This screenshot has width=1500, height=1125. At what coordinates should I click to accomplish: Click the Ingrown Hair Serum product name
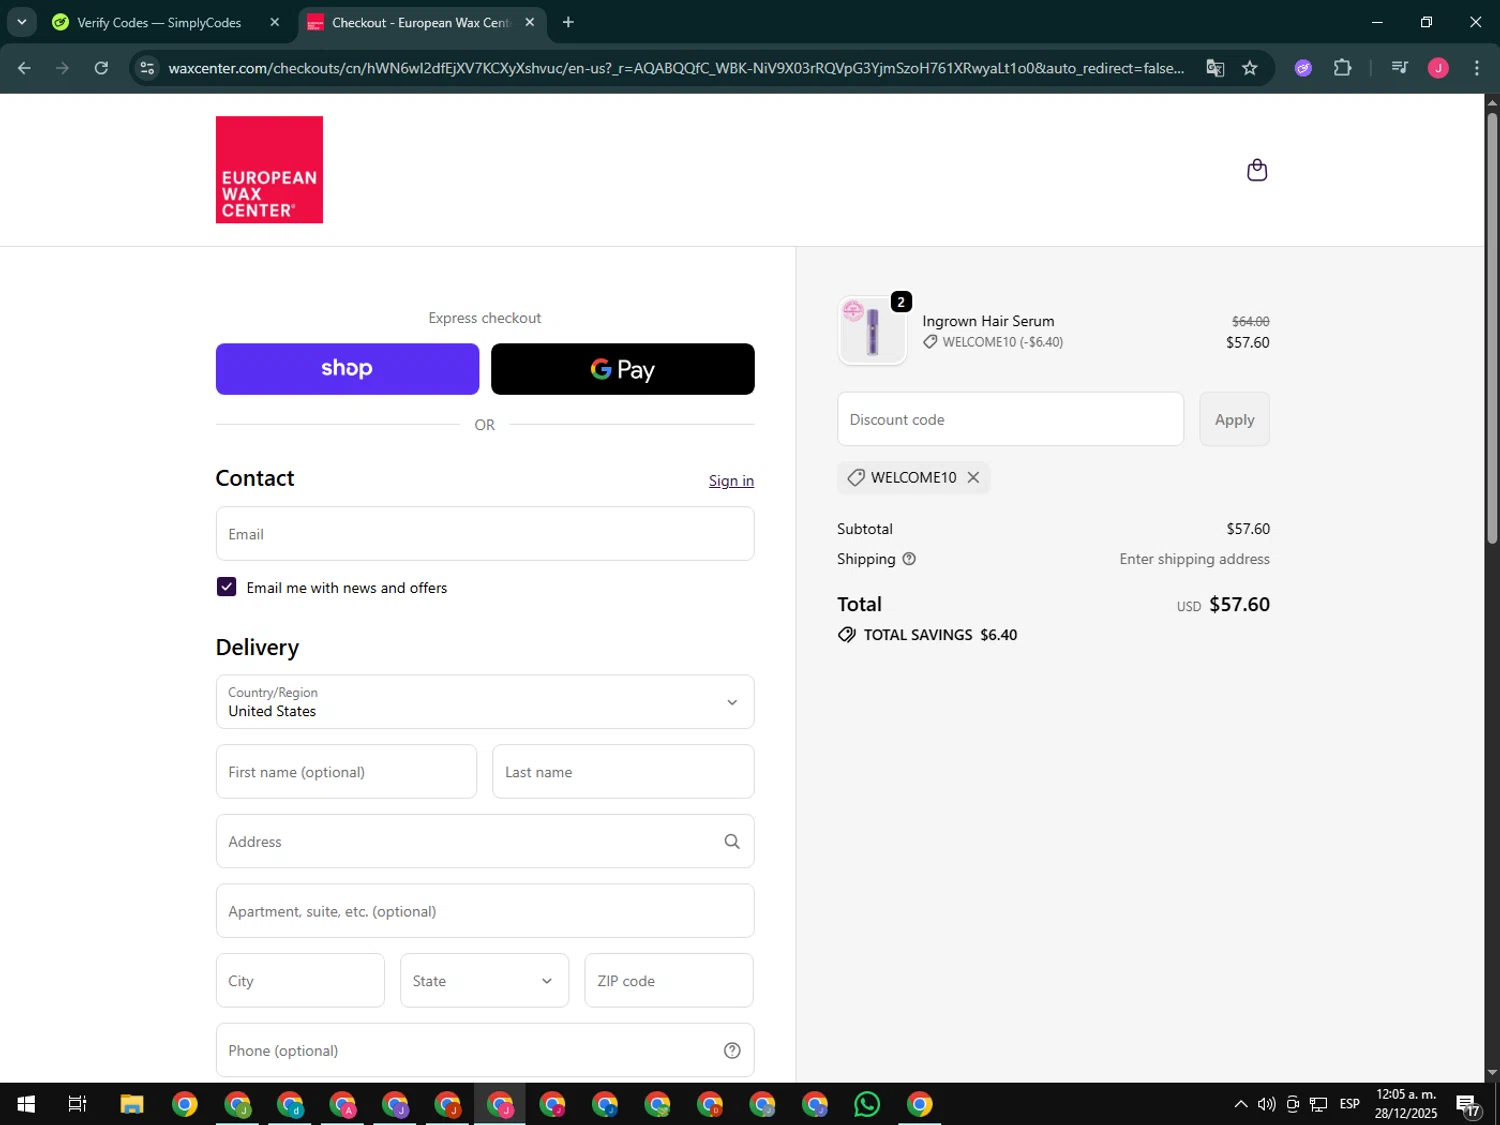point(988,321)
